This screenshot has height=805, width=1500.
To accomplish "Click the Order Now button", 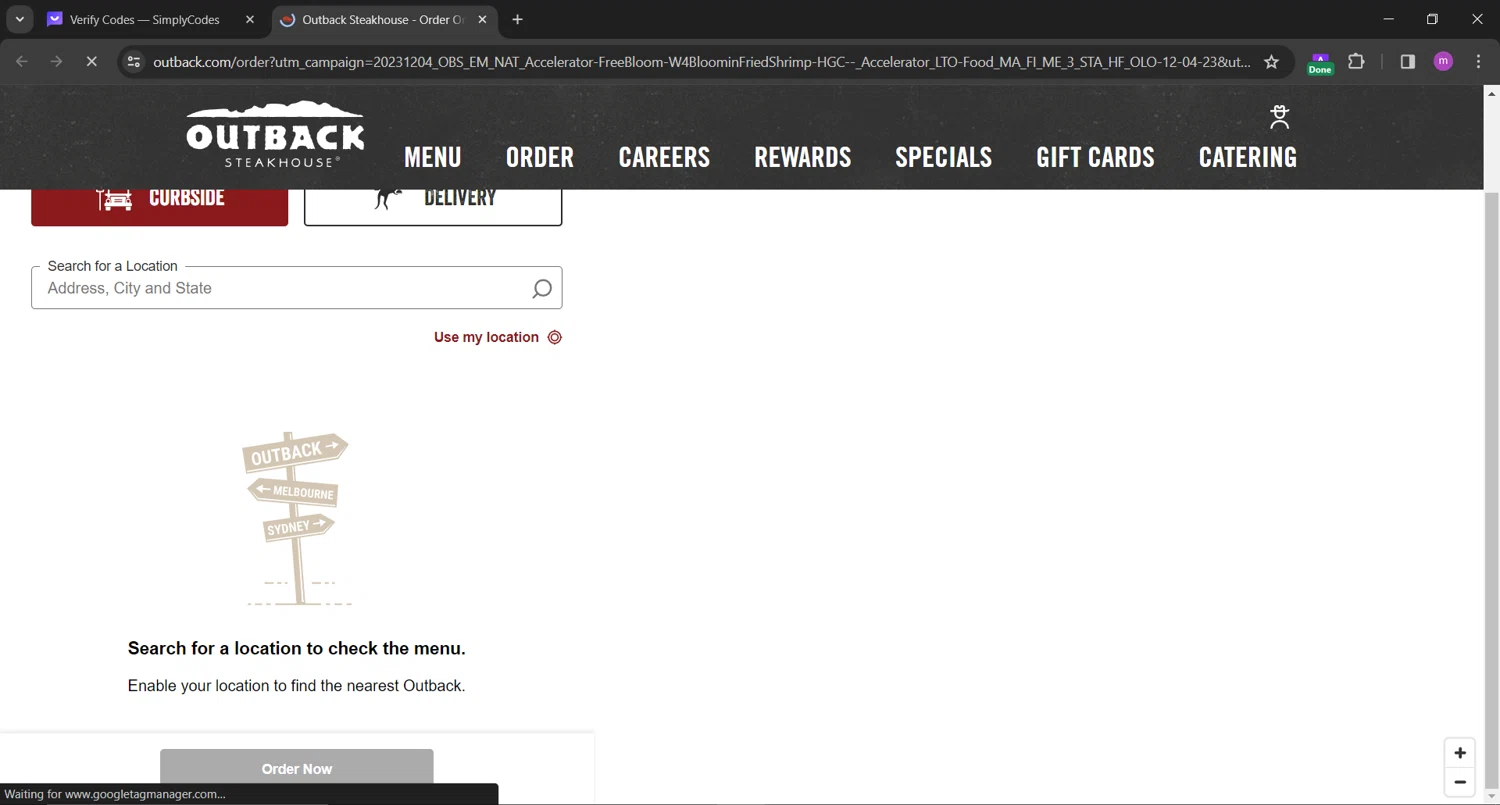I will 297,768.
